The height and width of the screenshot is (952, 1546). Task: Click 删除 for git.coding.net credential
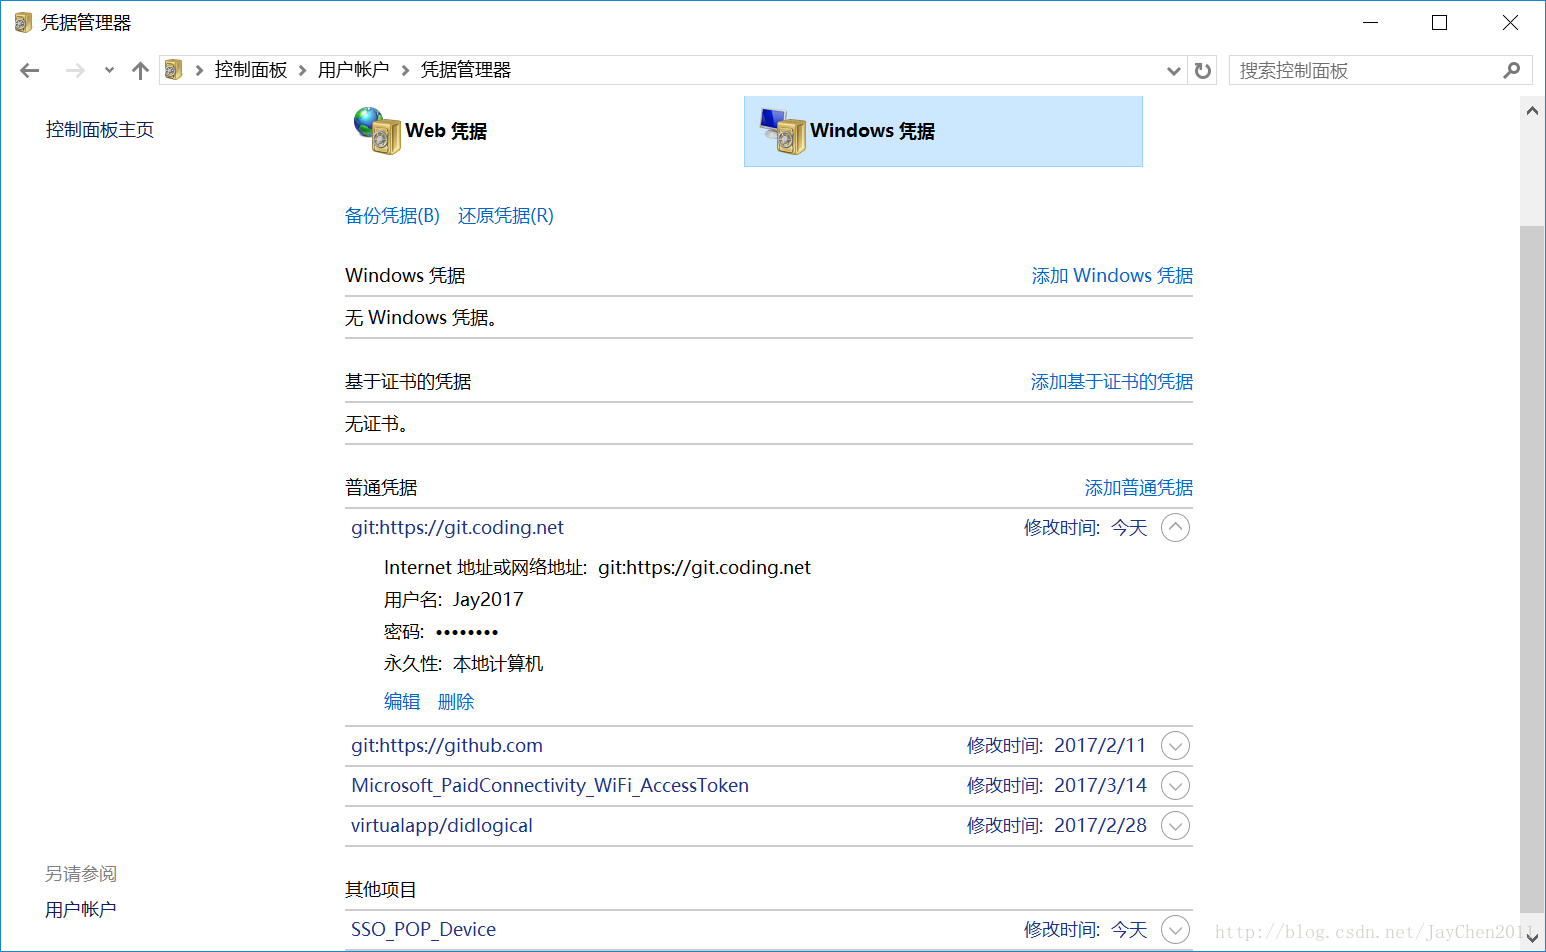[x=456, y=702]
